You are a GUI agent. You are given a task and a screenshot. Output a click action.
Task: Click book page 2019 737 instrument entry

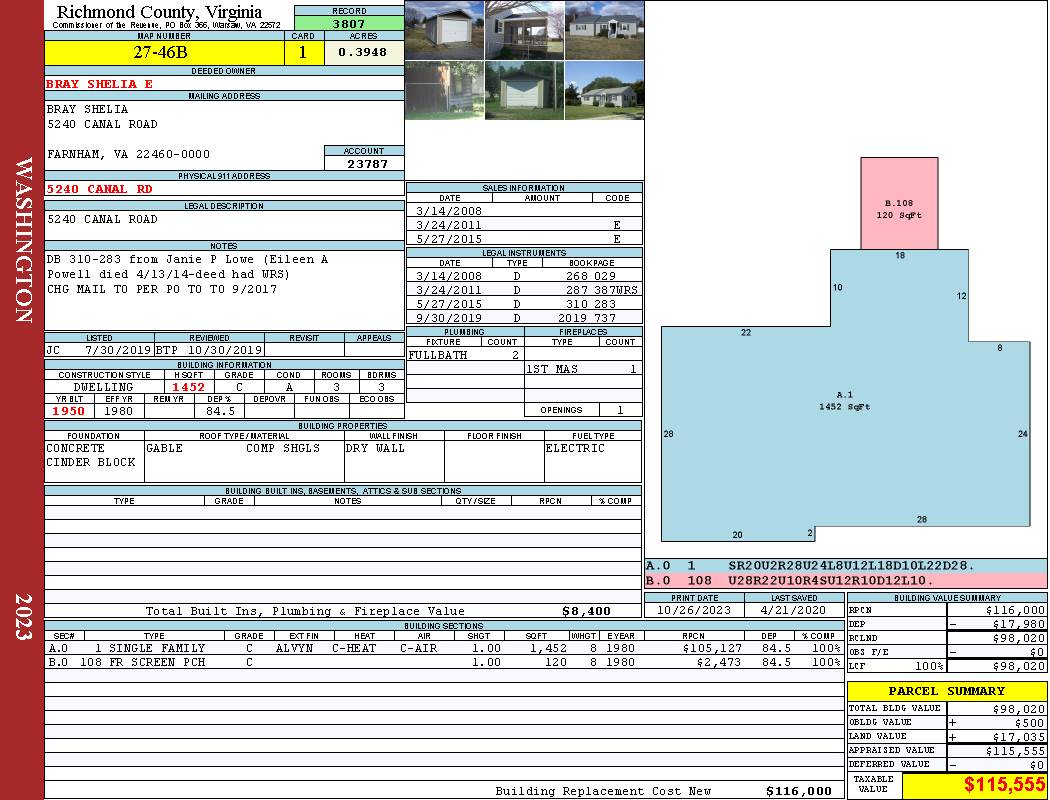pyautogui.click(x=587, y=318)
